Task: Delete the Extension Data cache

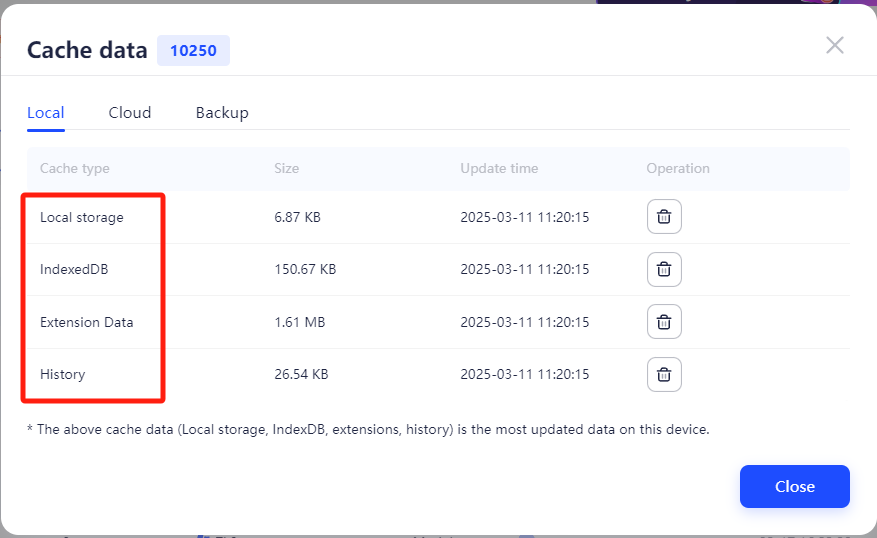Action: point(664,322)
